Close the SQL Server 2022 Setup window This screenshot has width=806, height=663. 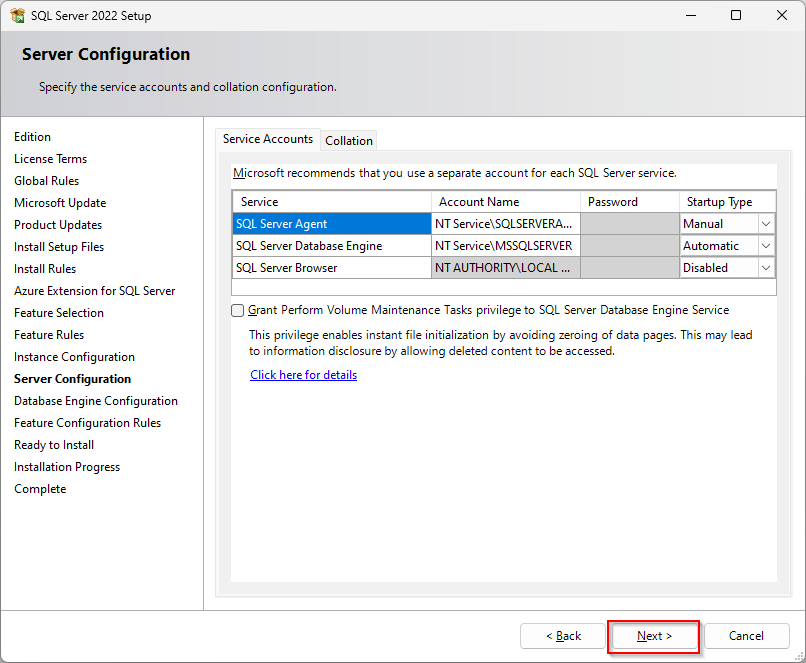click(782, 16)
